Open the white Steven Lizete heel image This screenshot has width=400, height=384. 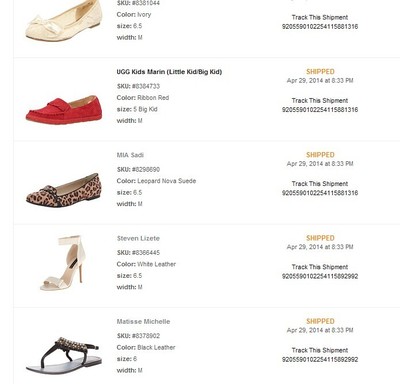click(63, 263)
